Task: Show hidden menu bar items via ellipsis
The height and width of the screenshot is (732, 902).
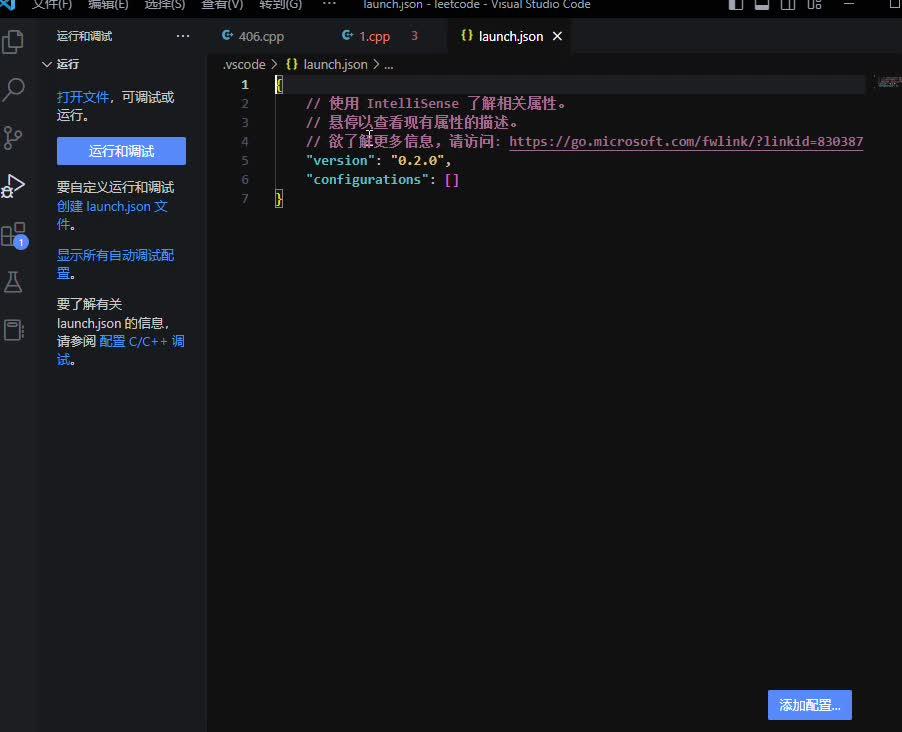Action: [x=329, y=4]
